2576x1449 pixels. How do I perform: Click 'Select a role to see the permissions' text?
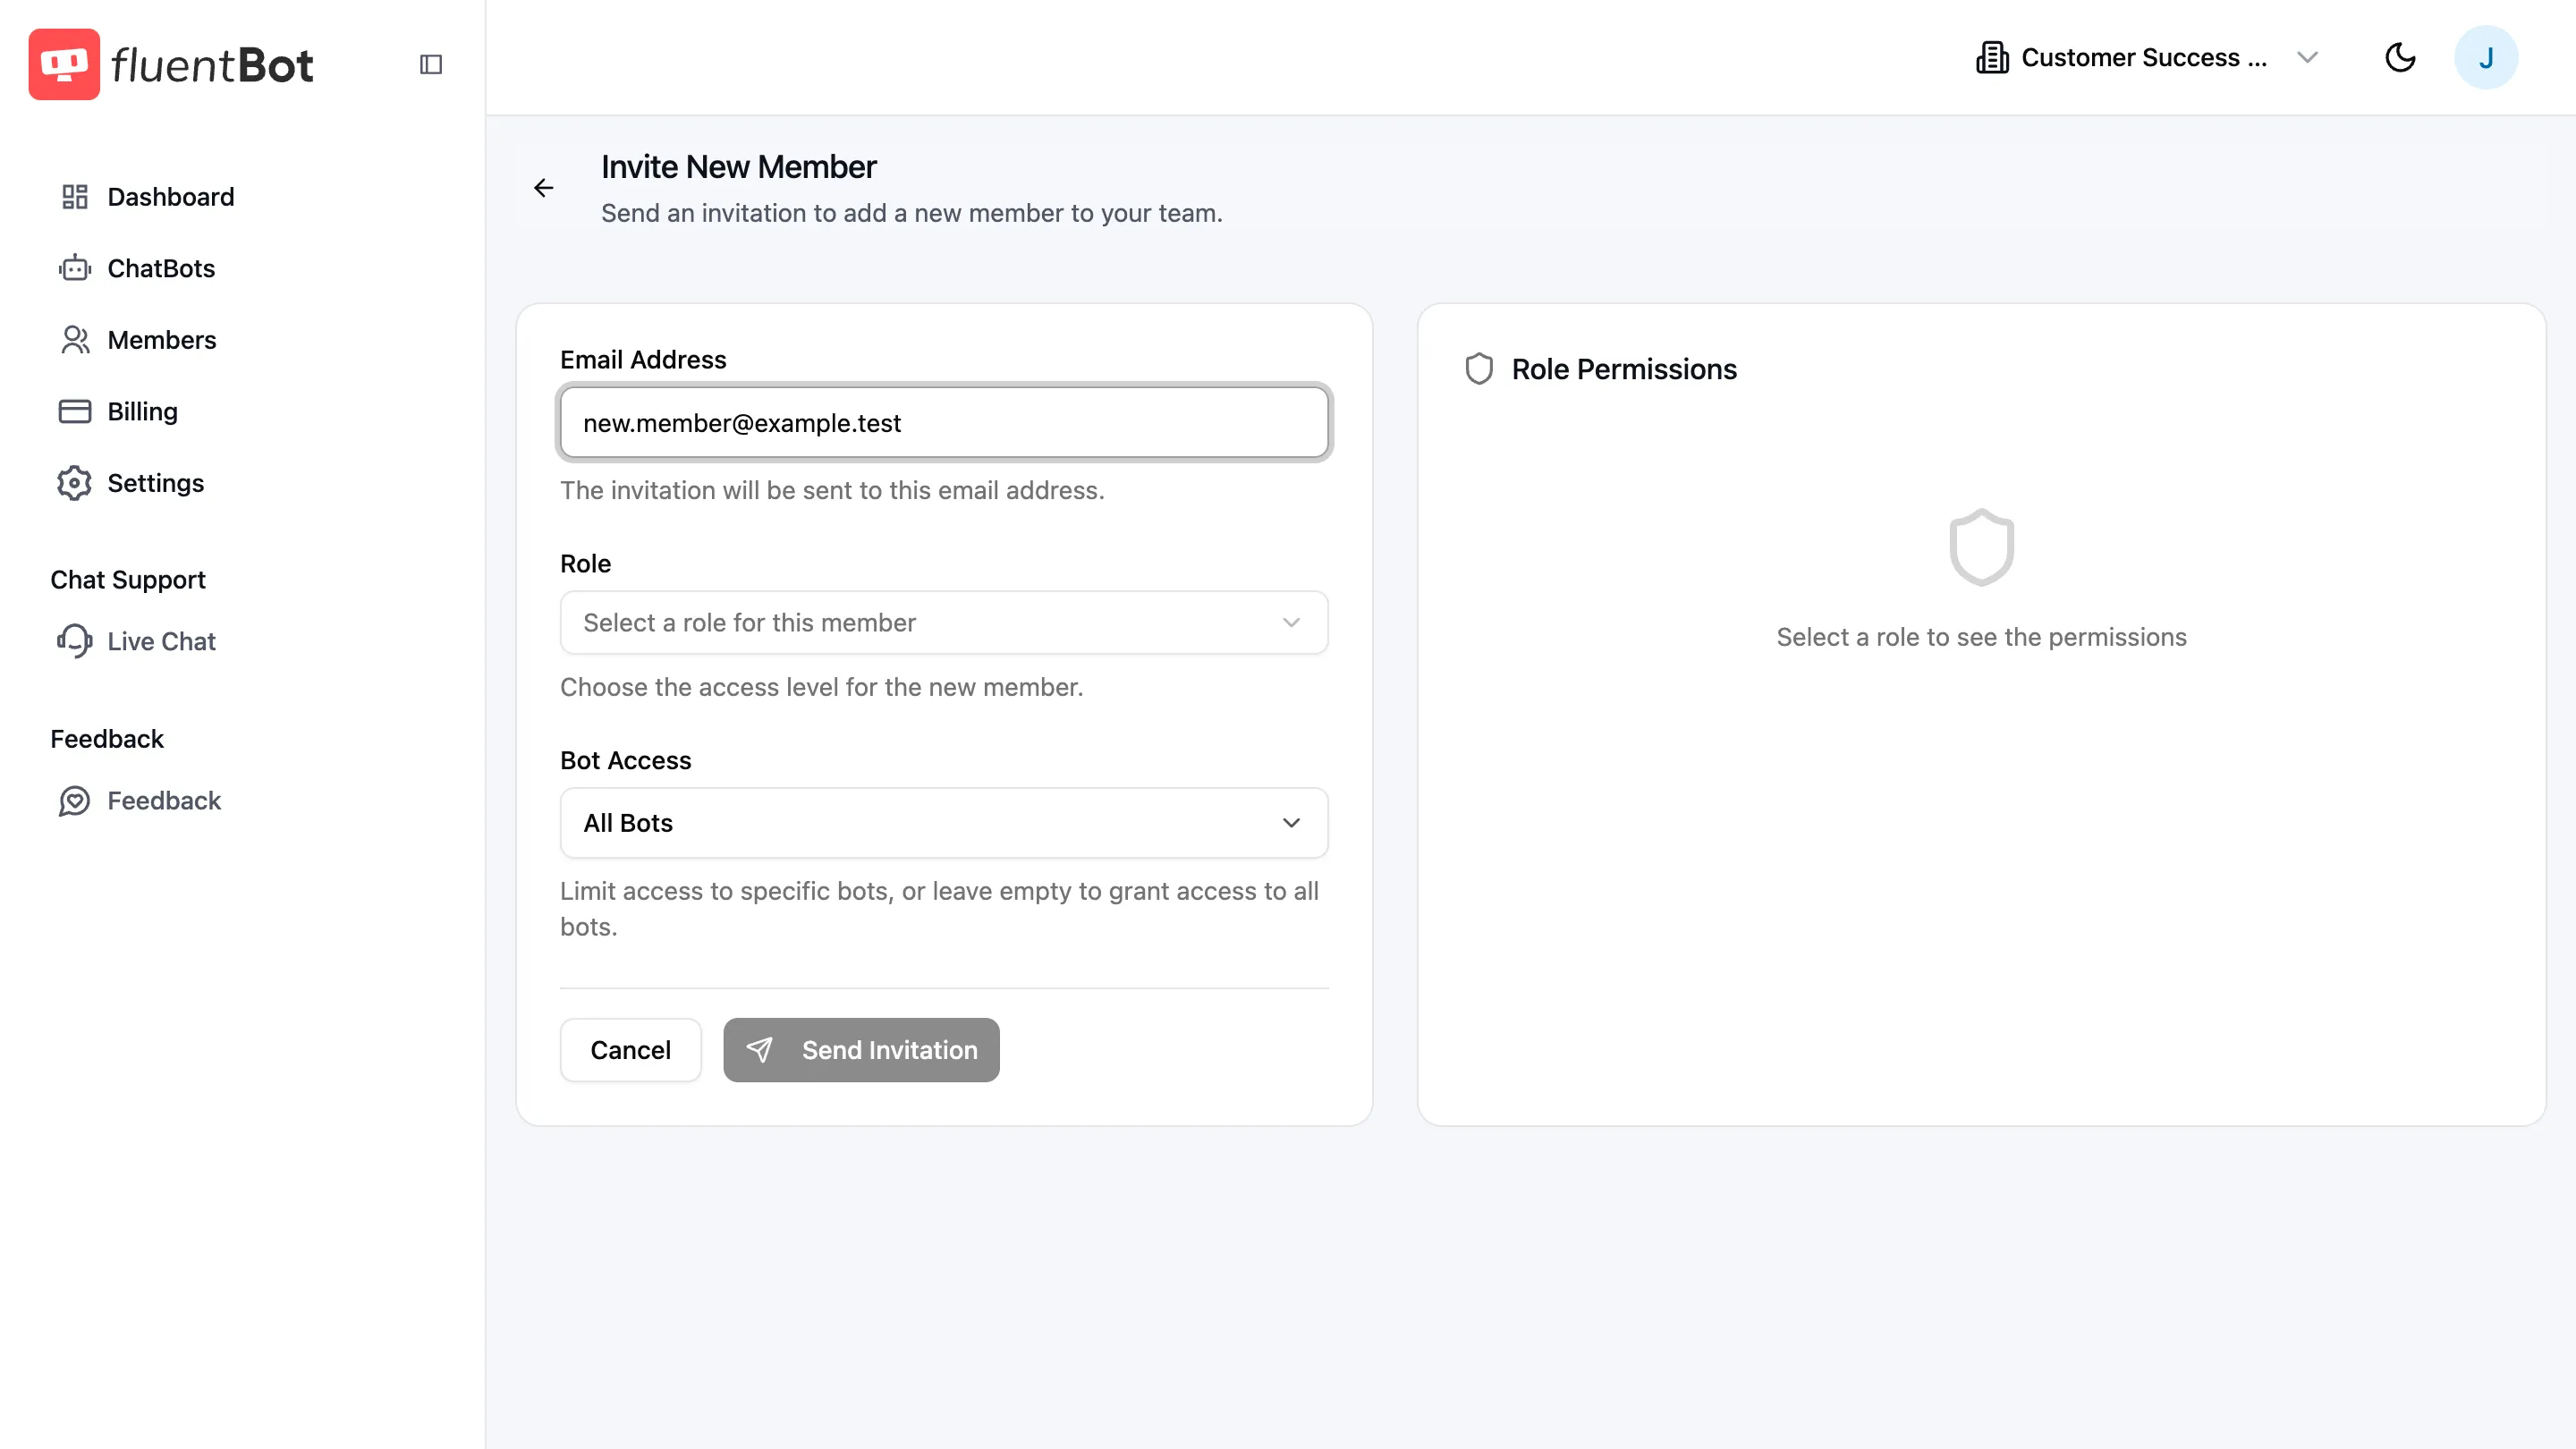click(x=1981, y=637)
